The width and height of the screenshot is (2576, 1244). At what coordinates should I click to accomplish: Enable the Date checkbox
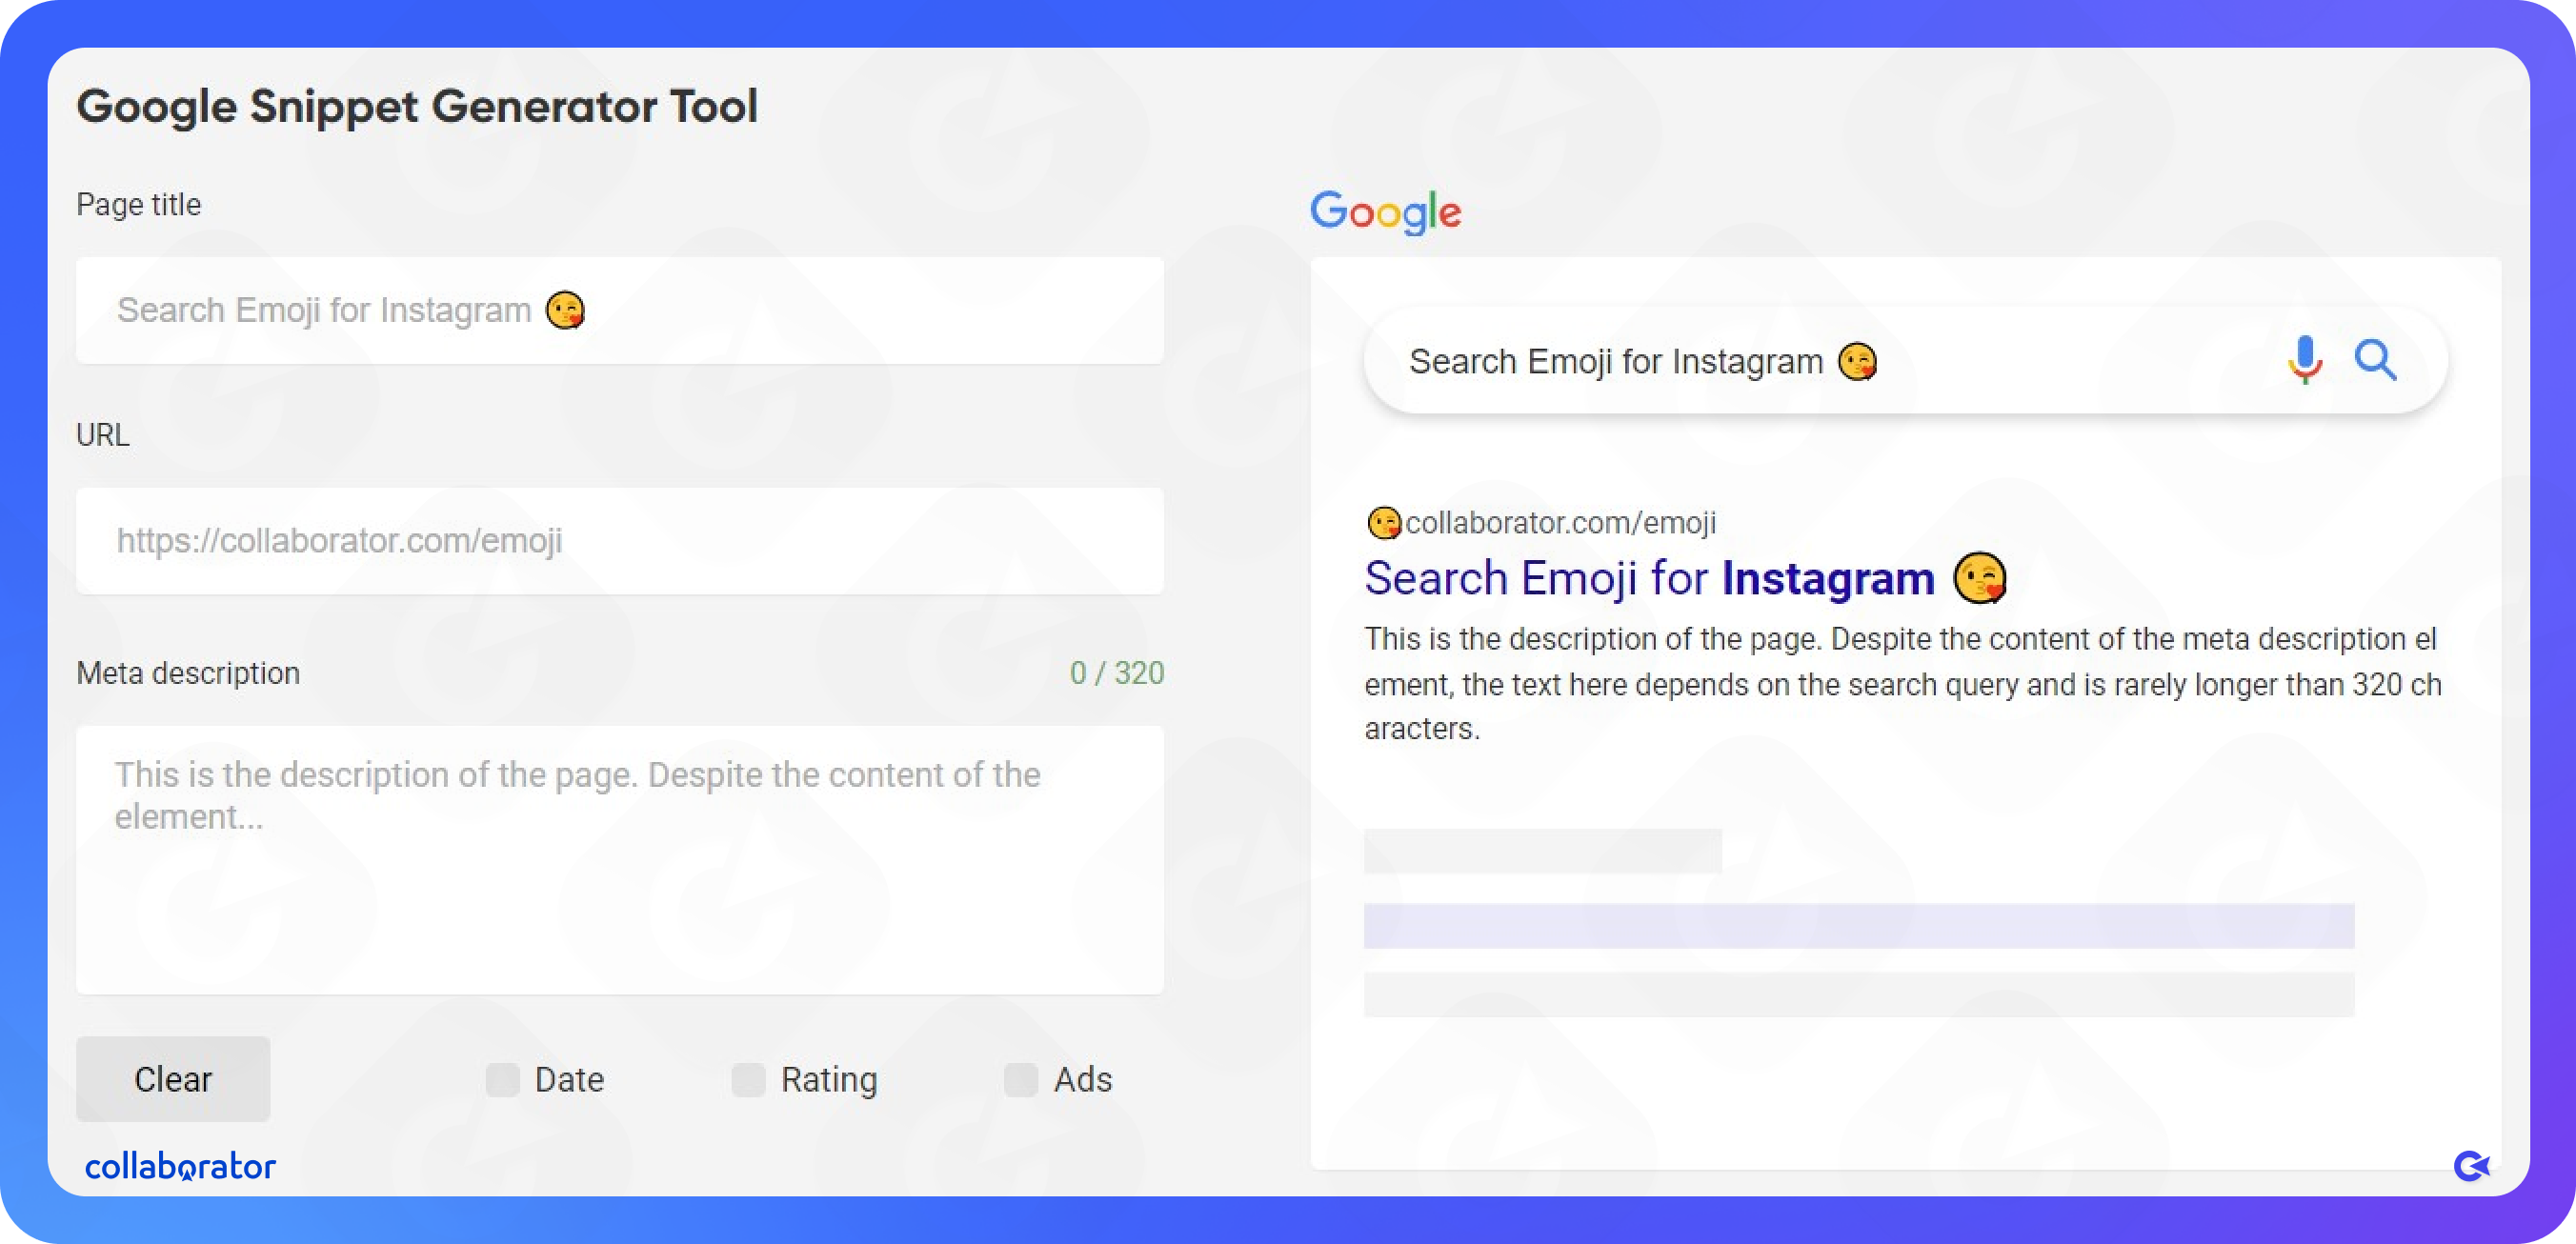(x=503, y=1079)
